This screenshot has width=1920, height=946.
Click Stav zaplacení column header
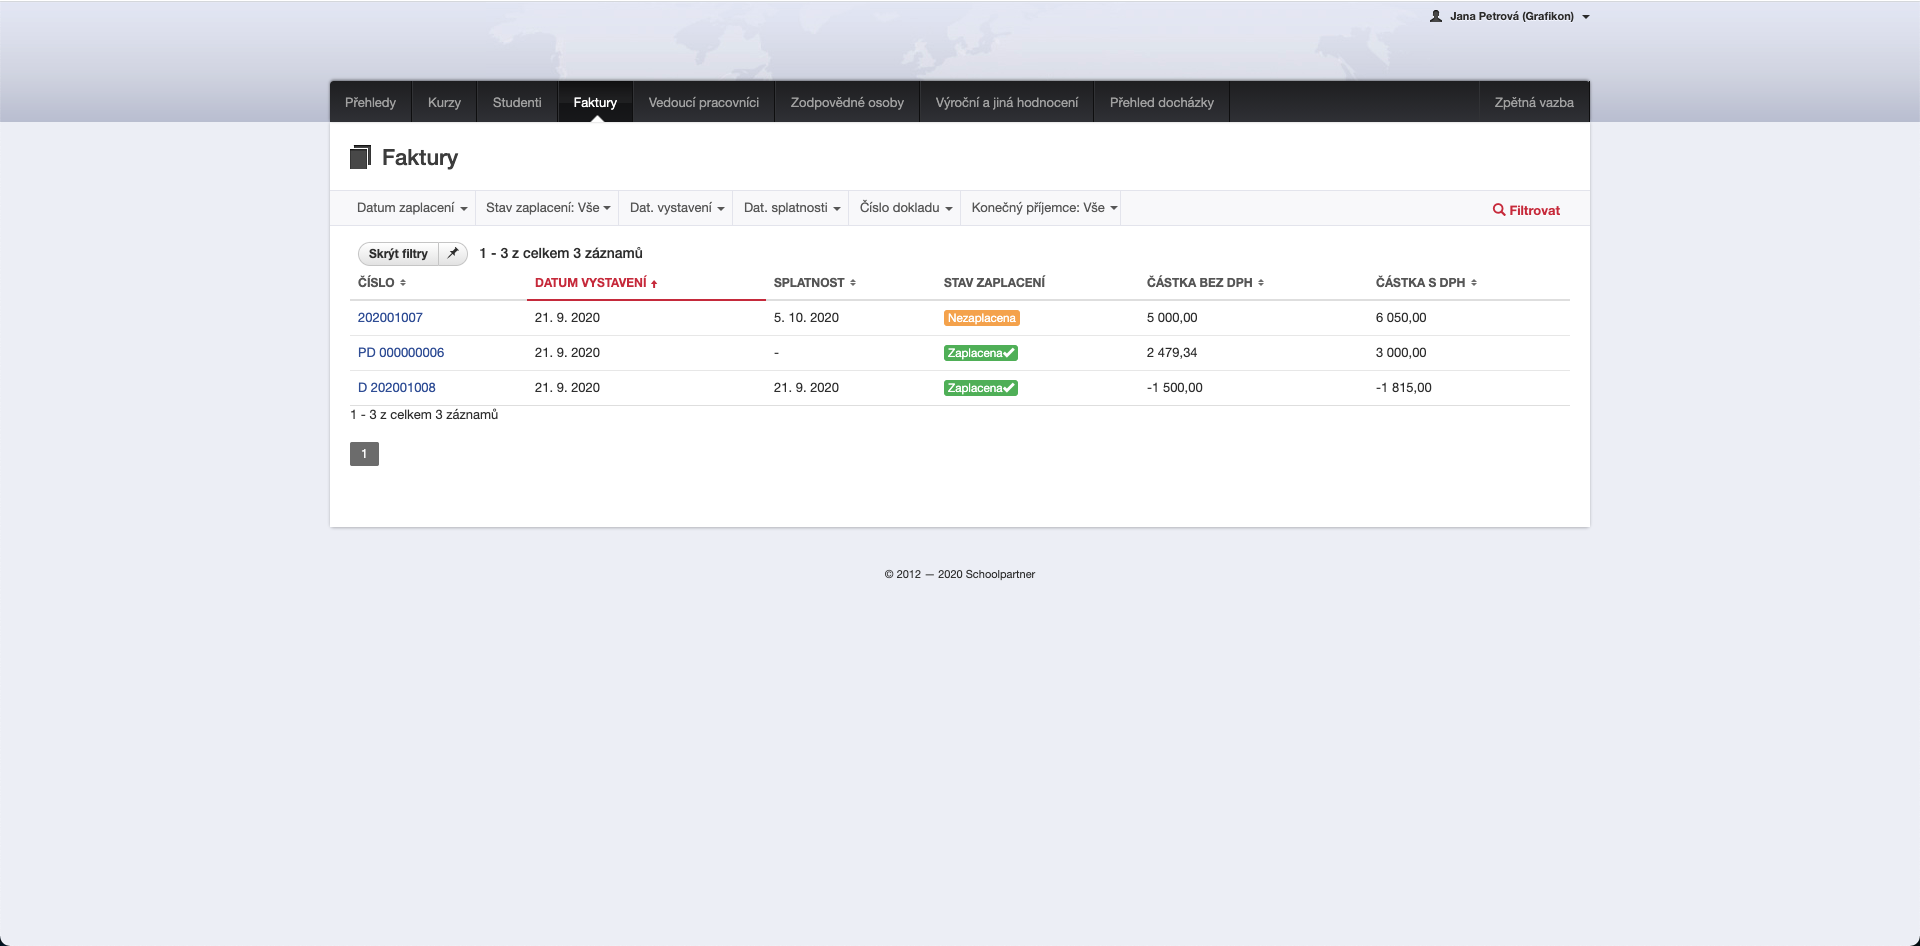(994, 283)
